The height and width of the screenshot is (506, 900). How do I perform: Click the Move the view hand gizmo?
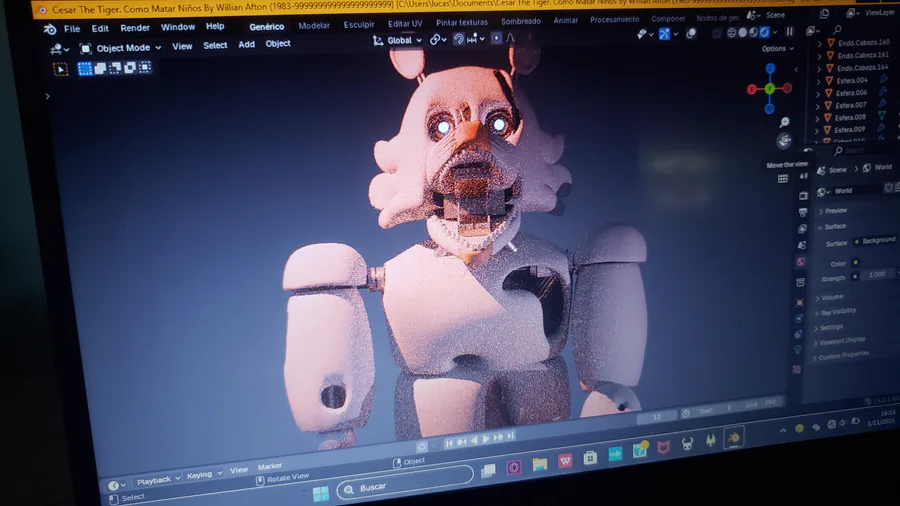783,140
